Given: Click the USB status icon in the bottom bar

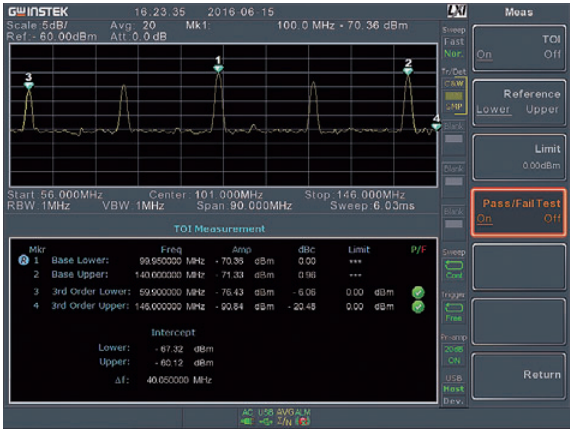Looking at the screenshot, I should tap(265, 417).
